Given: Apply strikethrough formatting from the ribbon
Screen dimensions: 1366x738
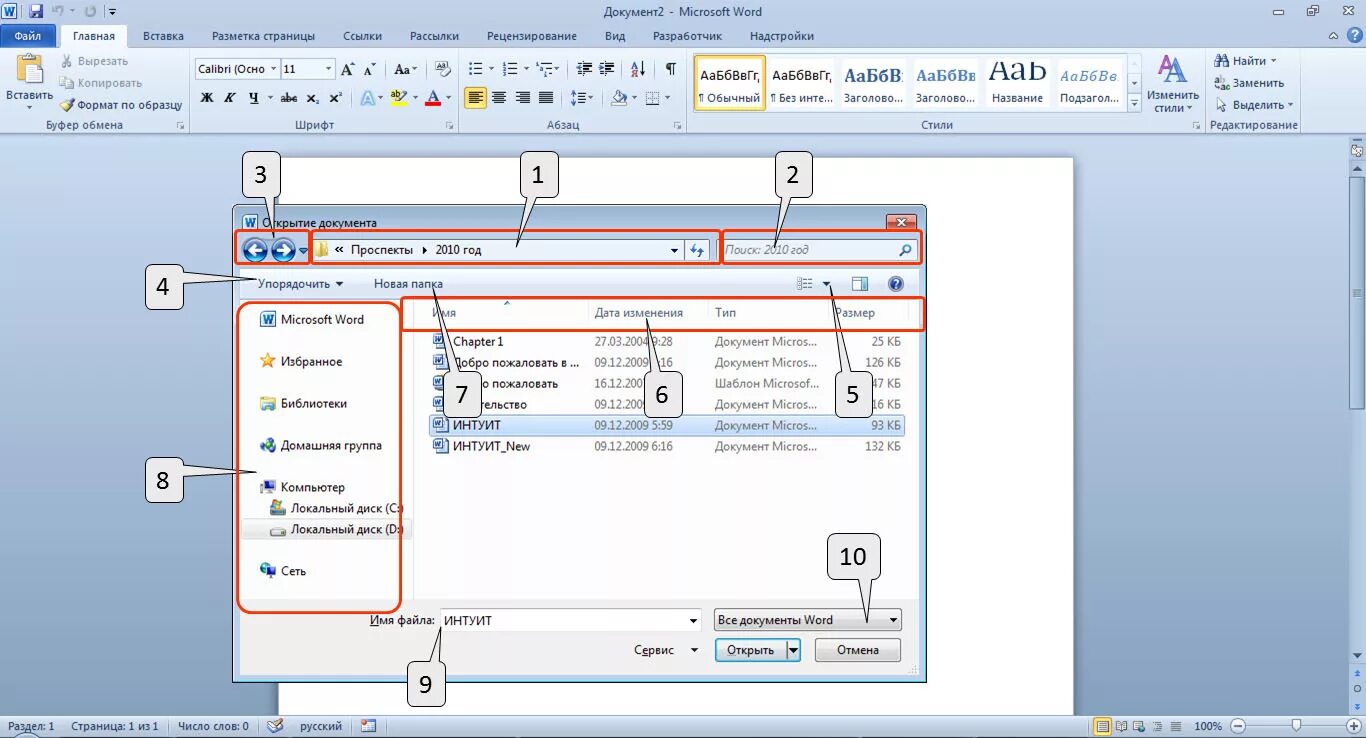Looking at the screenshot, I should click(289, 98).
